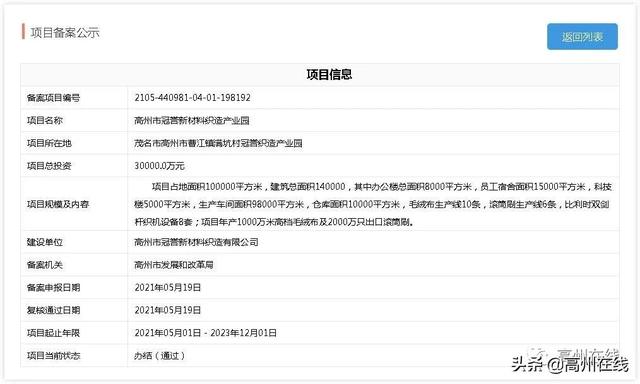Image resolution: width=640 pixels, height=384 pixels.
Task: Select the 复核通过日期 label
Action: pos(53,310)
